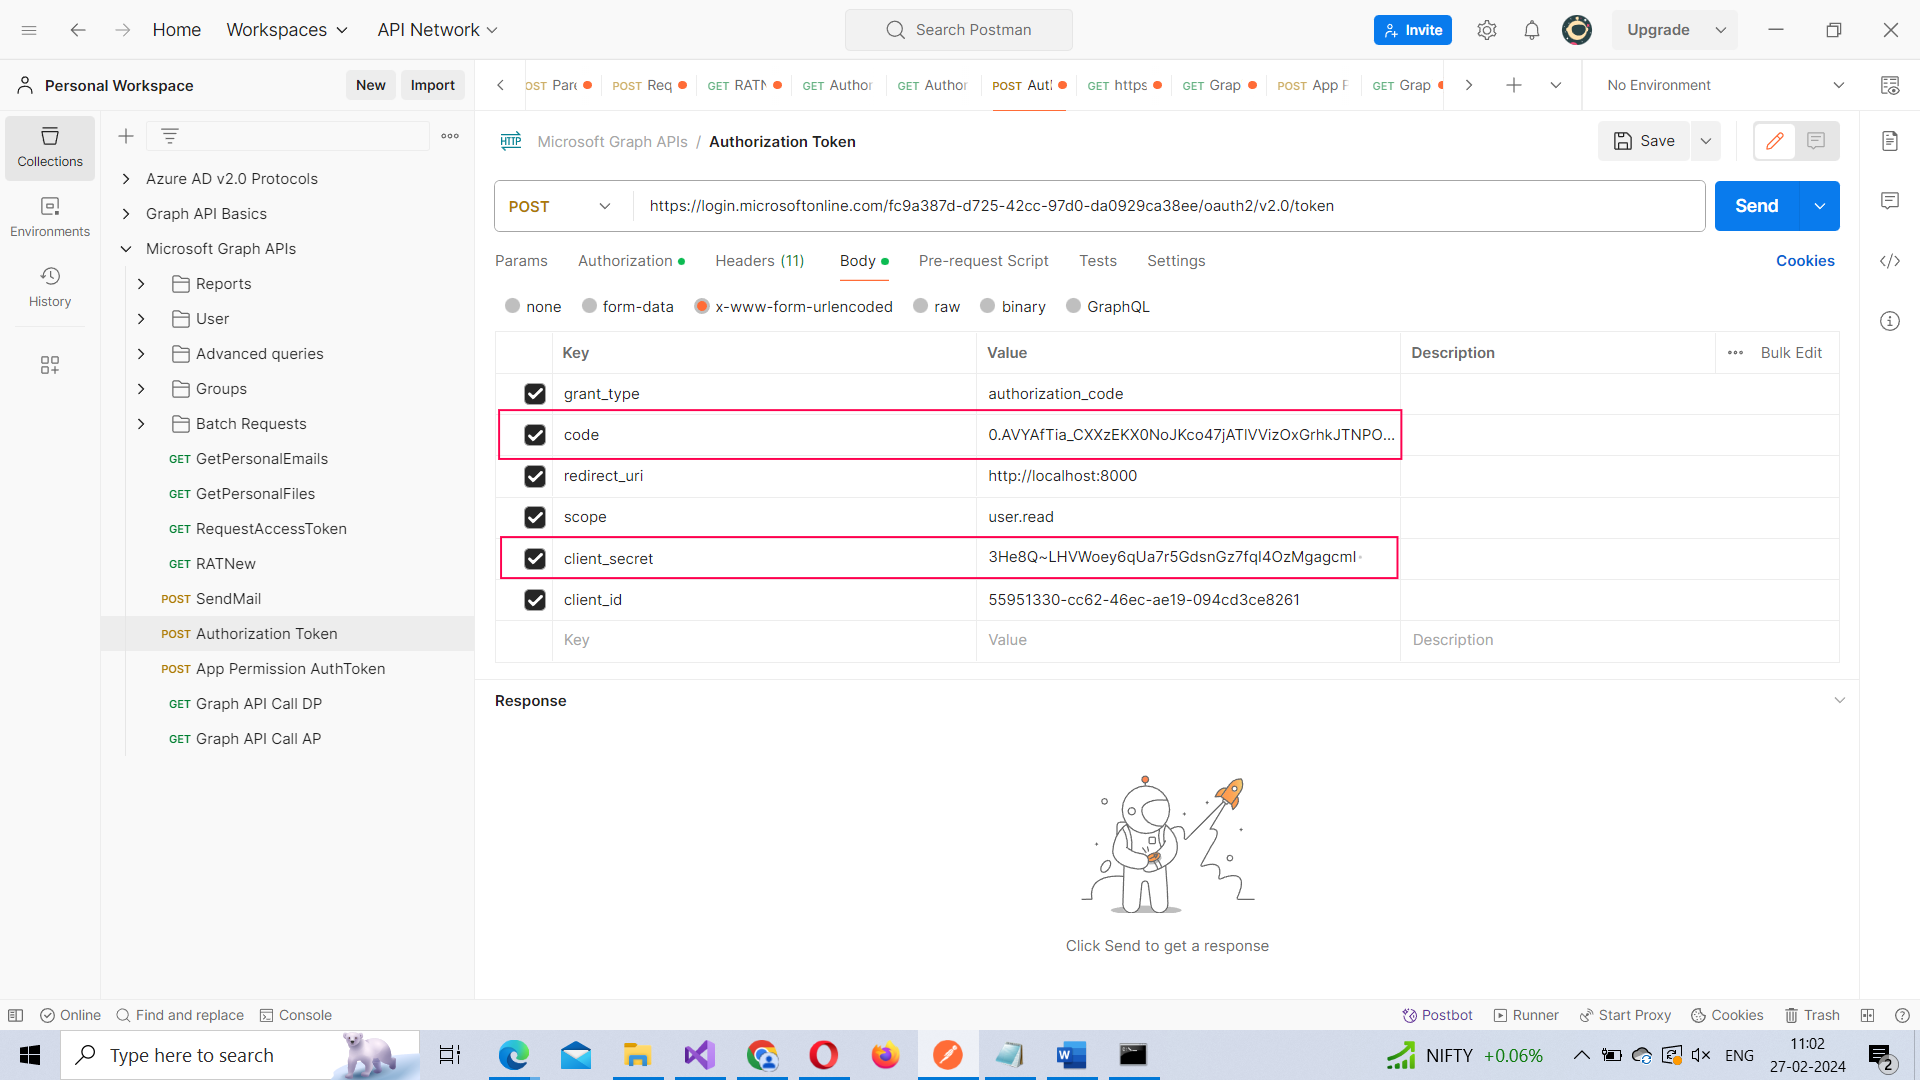
Task: Open the Workspaces menu
Action: pyautogui.click(x=287, y=30)
